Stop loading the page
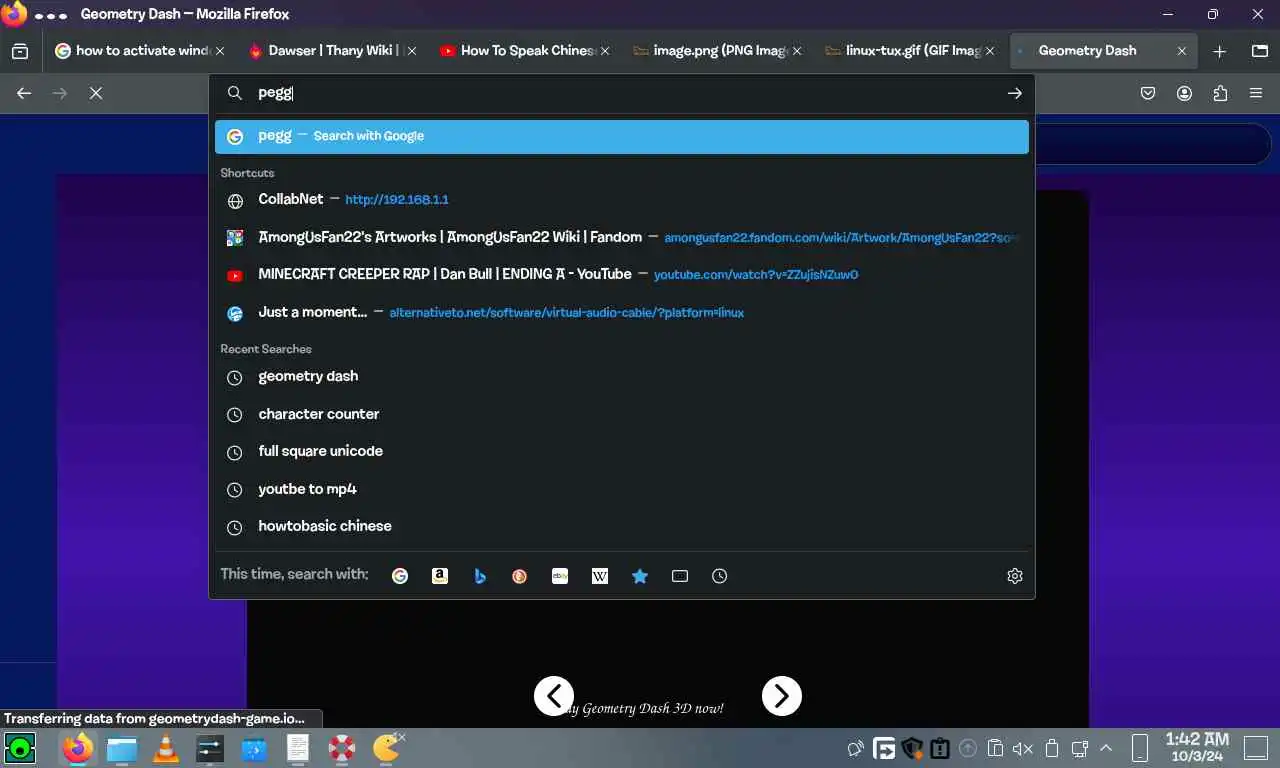1280x768 pixels. point(96,93)
